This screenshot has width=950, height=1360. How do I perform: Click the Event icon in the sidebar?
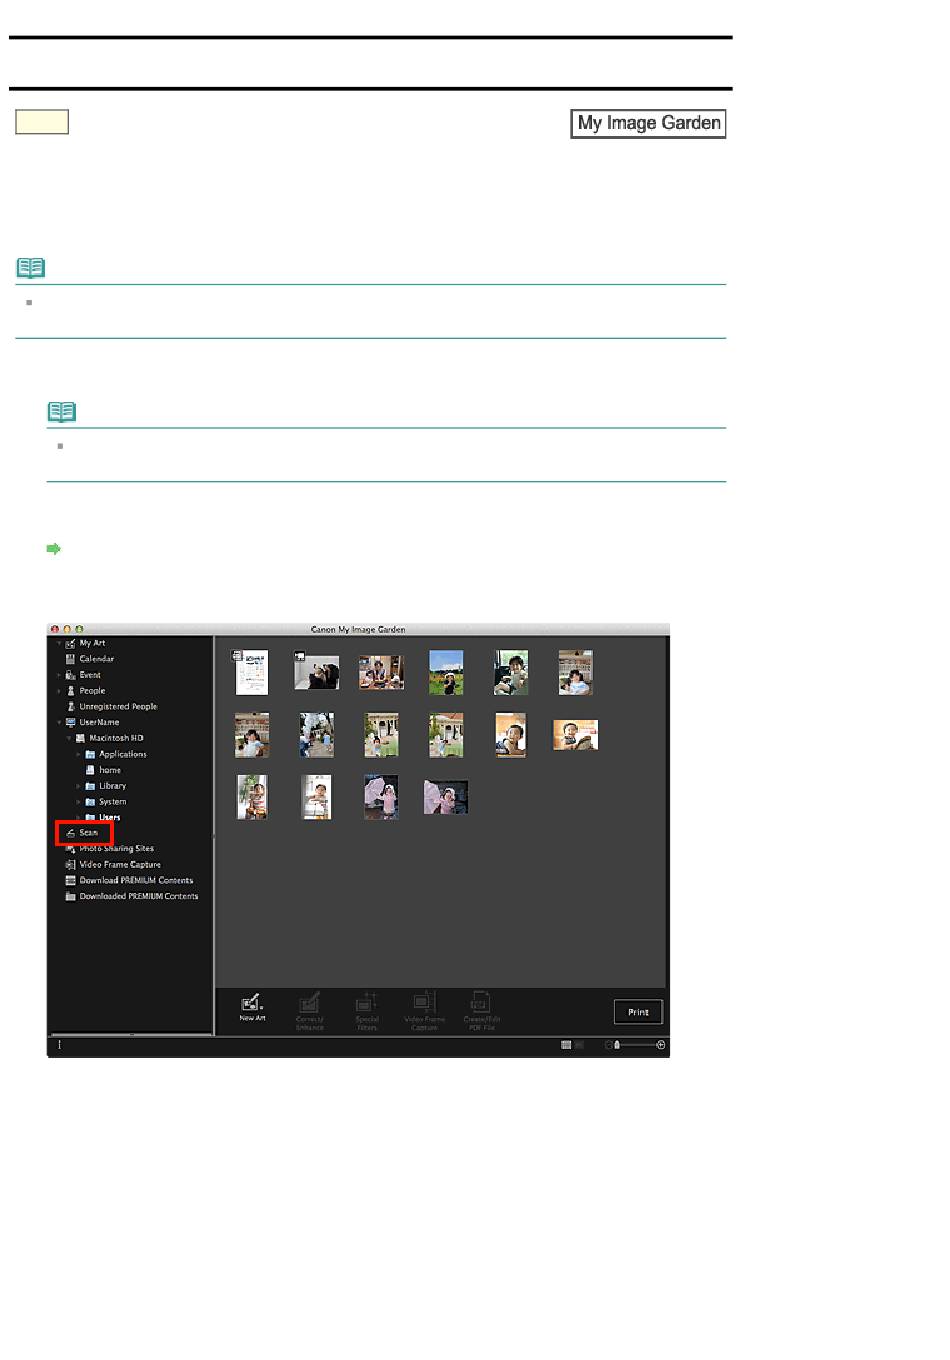click(70, 676)
